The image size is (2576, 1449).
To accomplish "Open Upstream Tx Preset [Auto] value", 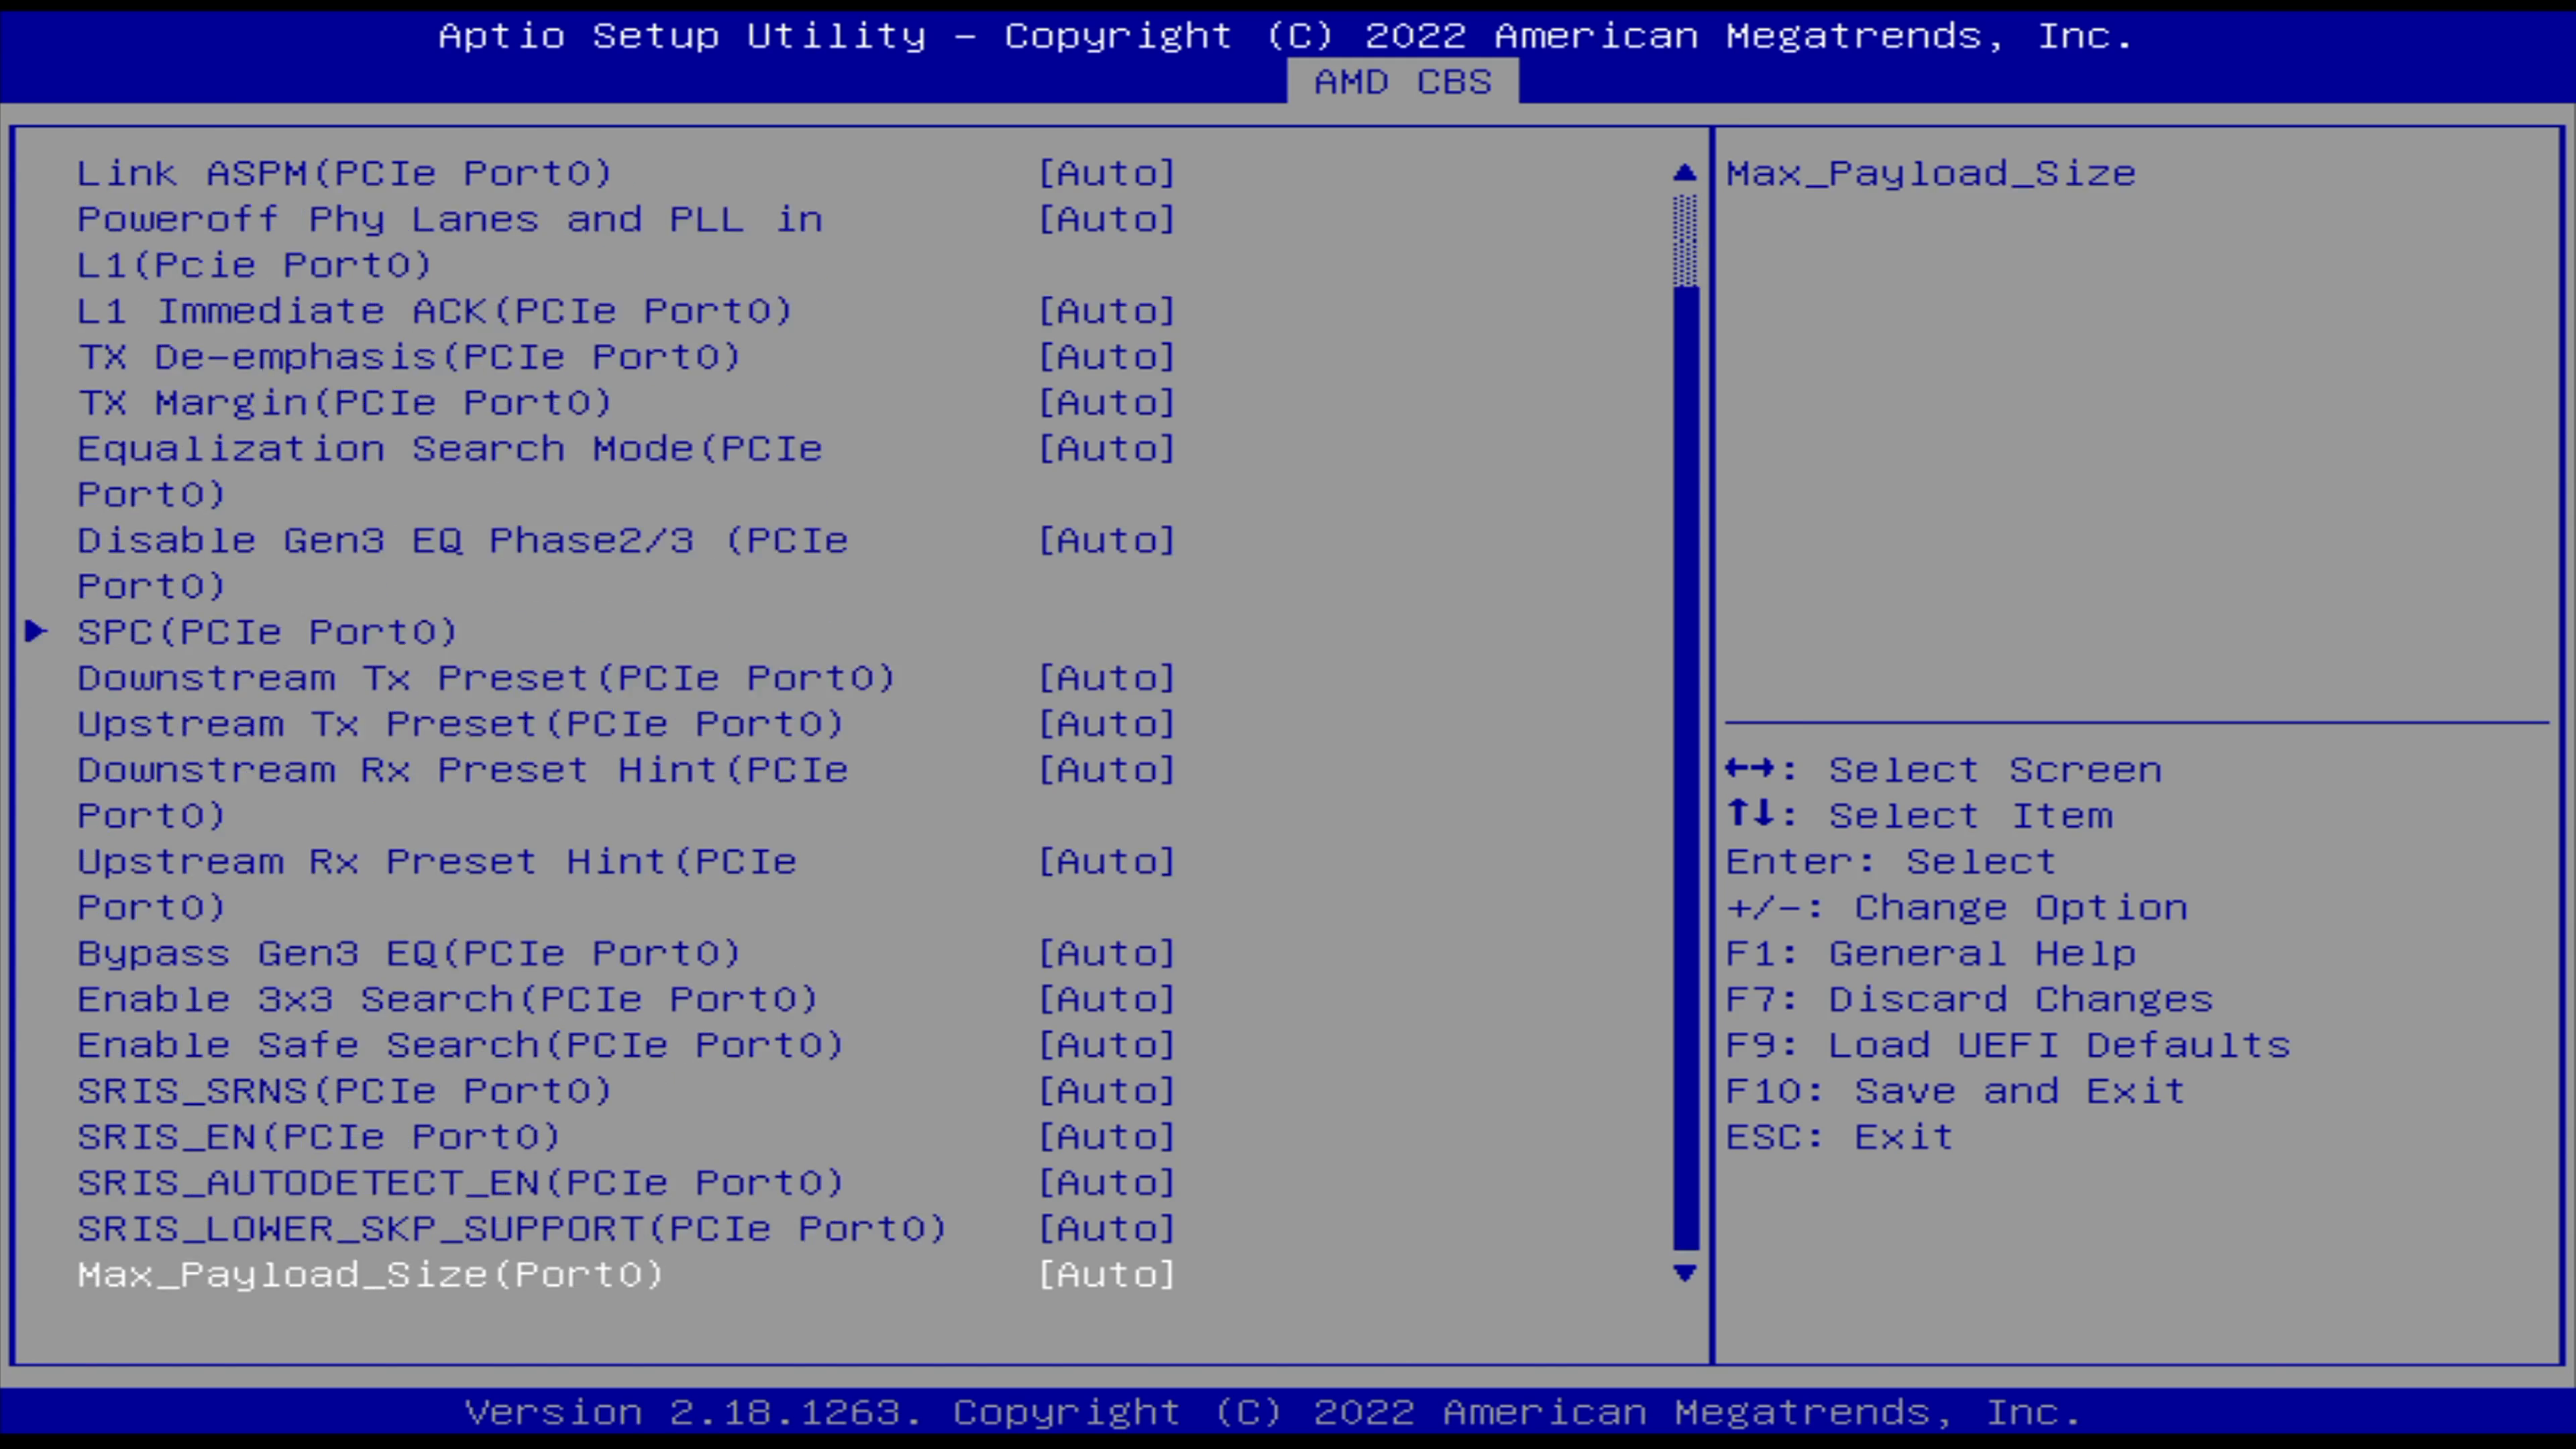I will [x=1107, y=724].
